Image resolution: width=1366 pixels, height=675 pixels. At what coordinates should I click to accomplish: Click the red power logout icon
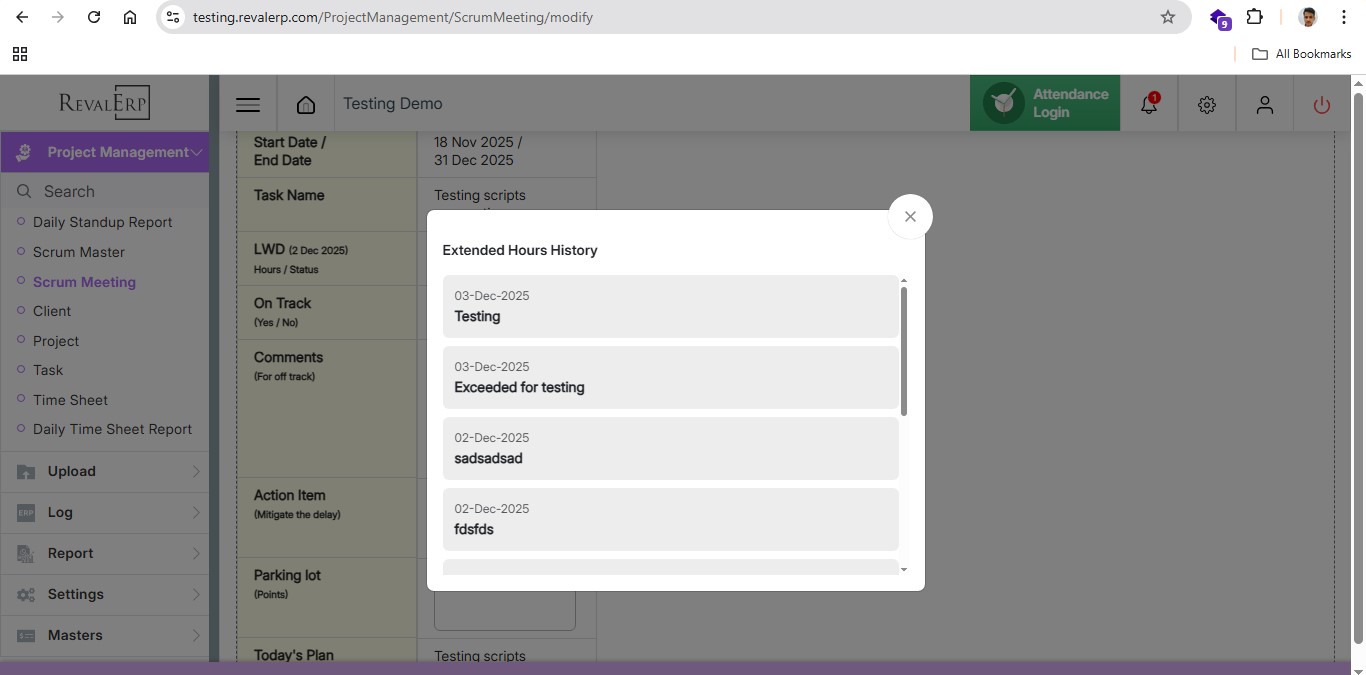tap(1322, 104)
